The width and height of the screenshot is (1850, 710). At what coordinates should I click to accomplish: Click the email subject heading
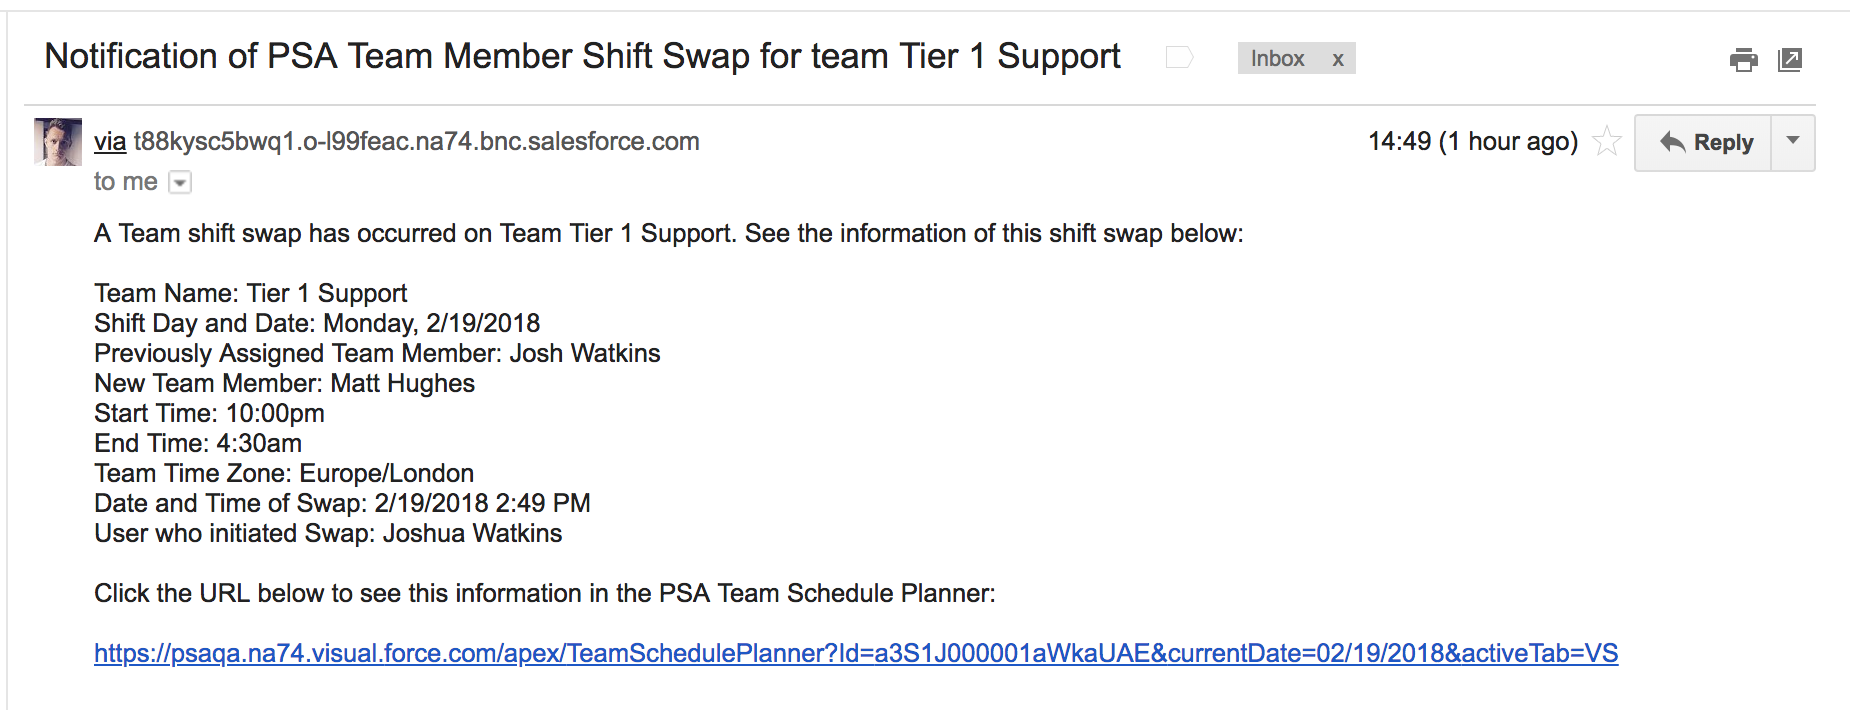(x=582, y=57)
